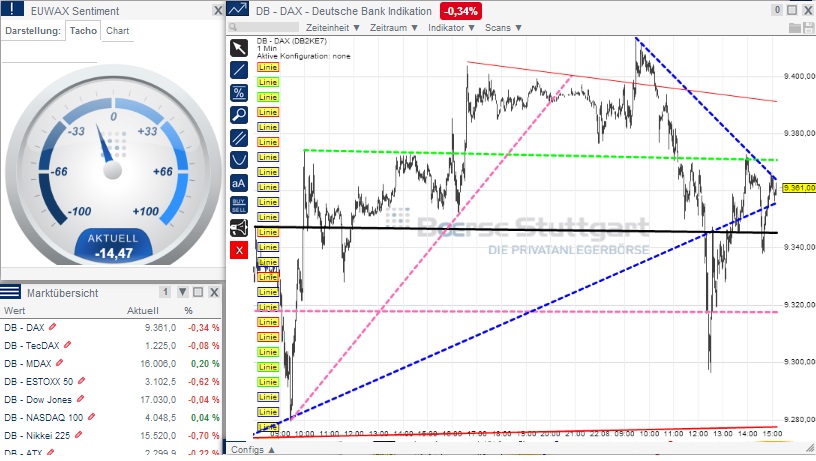816x461 pixels.
Task: Open the DB - ESTOXX 50 row
Action: click(x=111, y=381)
